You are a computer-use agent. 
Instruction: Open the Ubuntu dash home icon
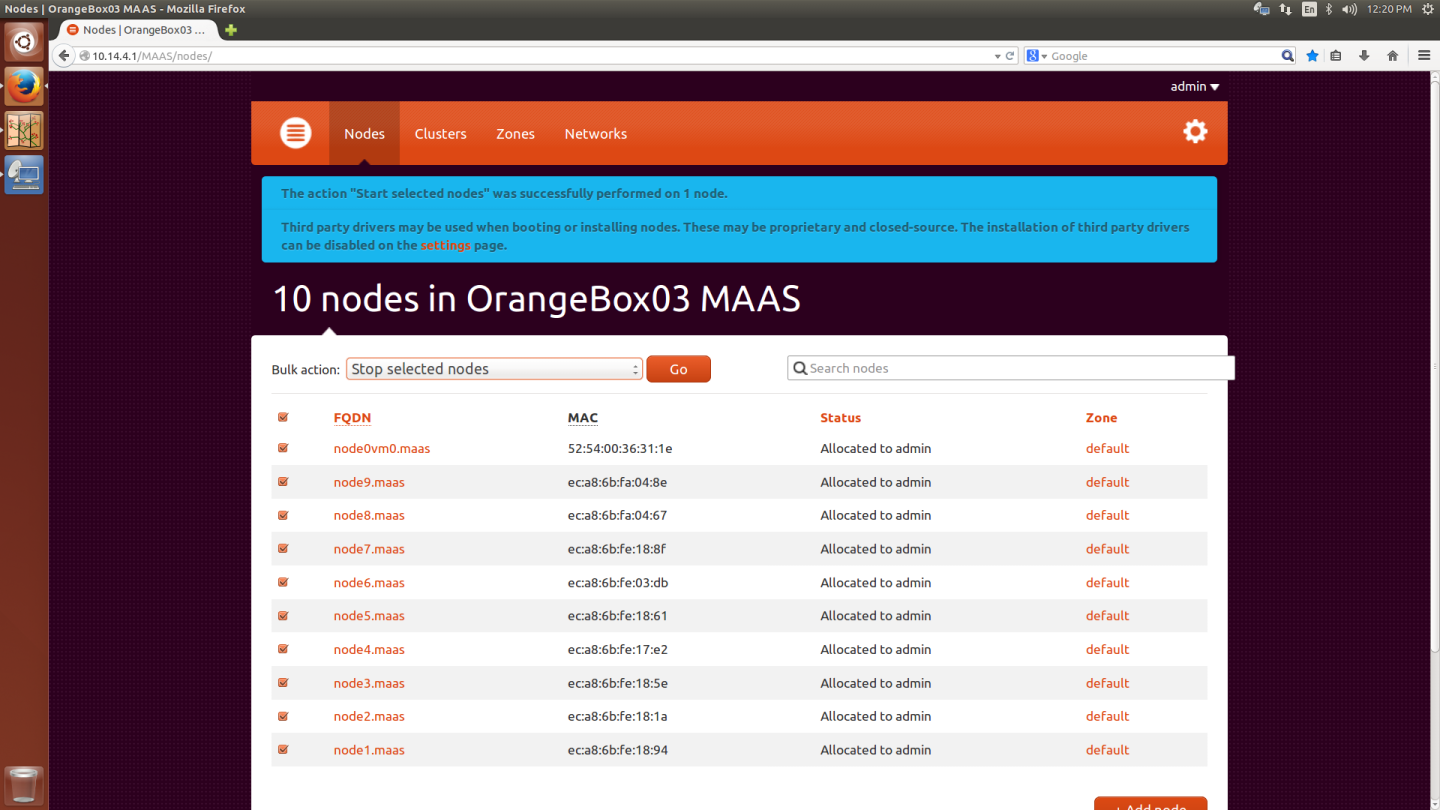(24, 42)
